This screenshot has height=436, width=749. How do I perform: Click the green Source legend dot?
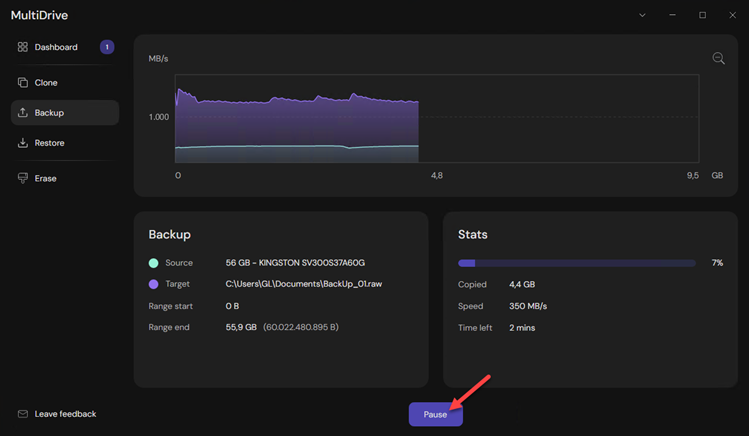click(153, 263)
